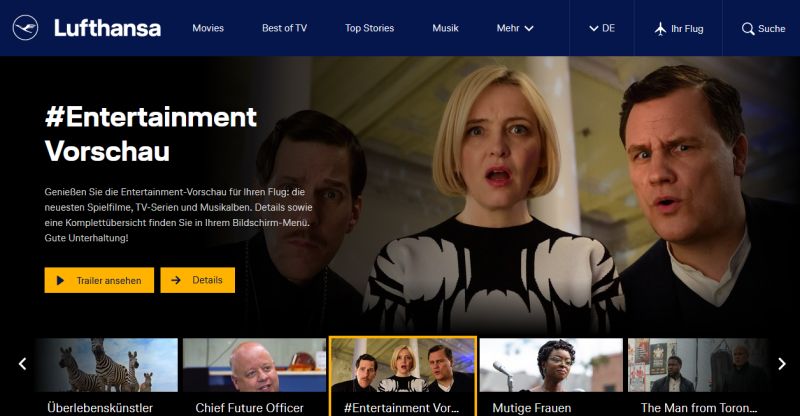Click the Lufthansa crane logo icon
The width and height of the screenshot is (800, 416).
pos(26,28)
